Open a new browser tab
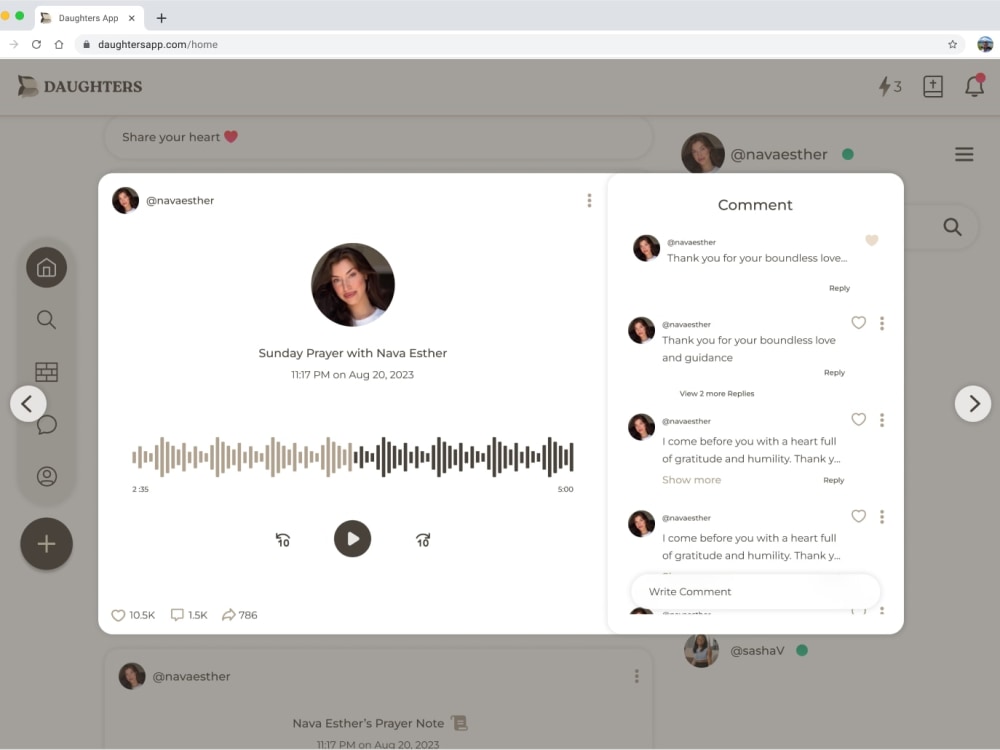The height and width of the screenshot is (750, 1000). pyautogui.click(x=161, y=18)
